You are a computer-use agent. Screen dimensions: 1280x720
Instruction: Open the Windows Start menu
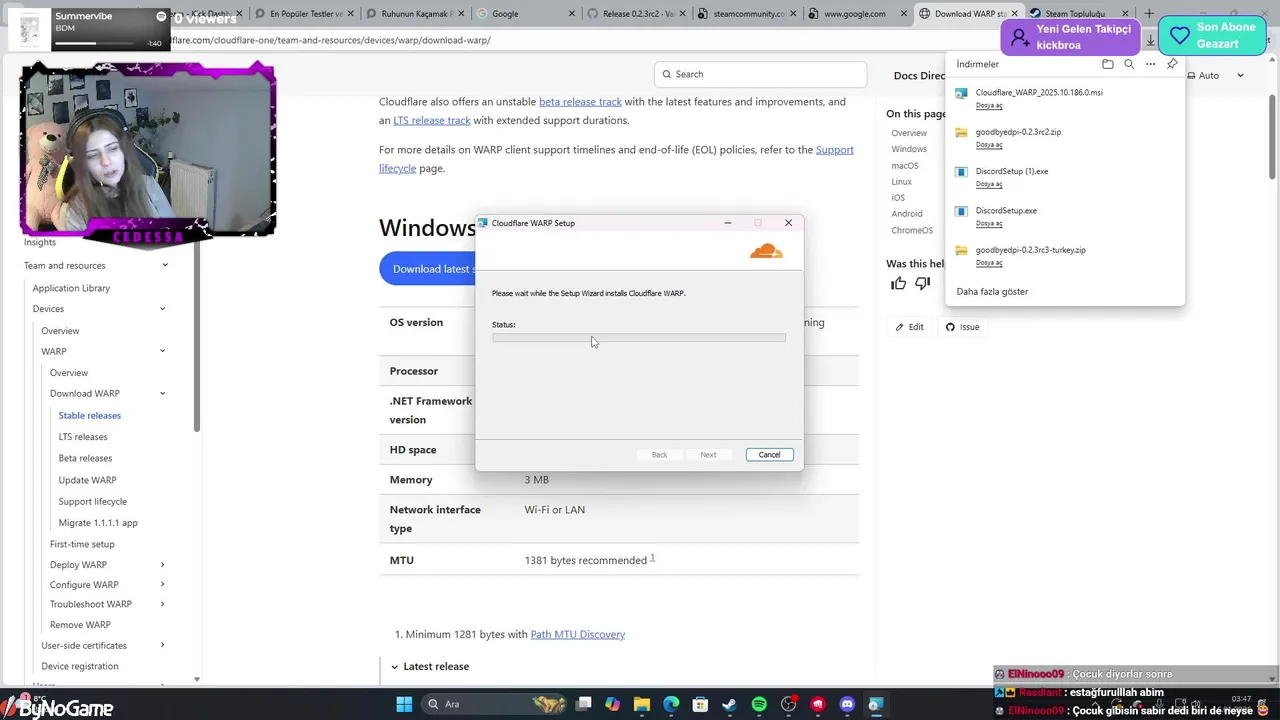coord(404,704)
